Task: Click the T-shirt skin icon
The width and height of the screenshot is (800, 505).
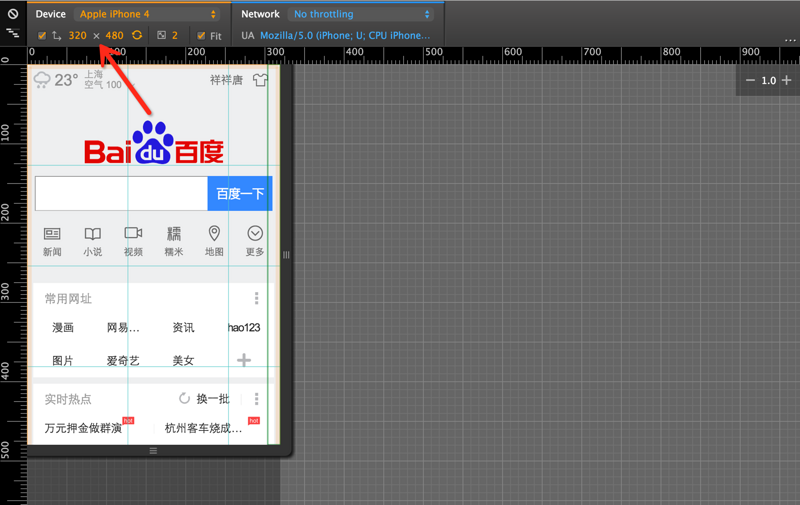Action: (x=260, y=80)
